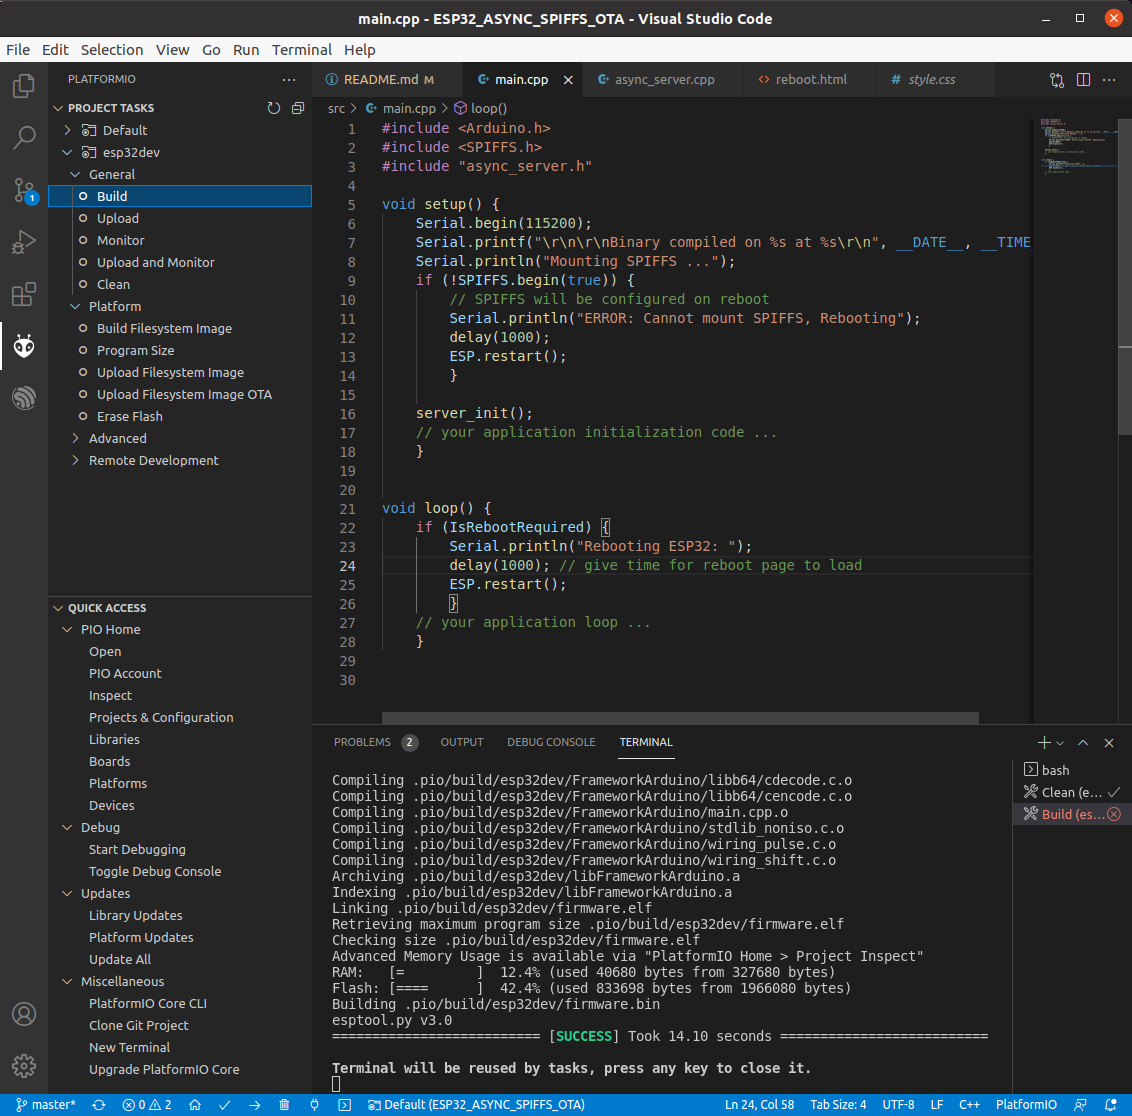1132x1116 pixels.
Task: Open the Espressif IDF activity bar icon
Action: (24, 398)
